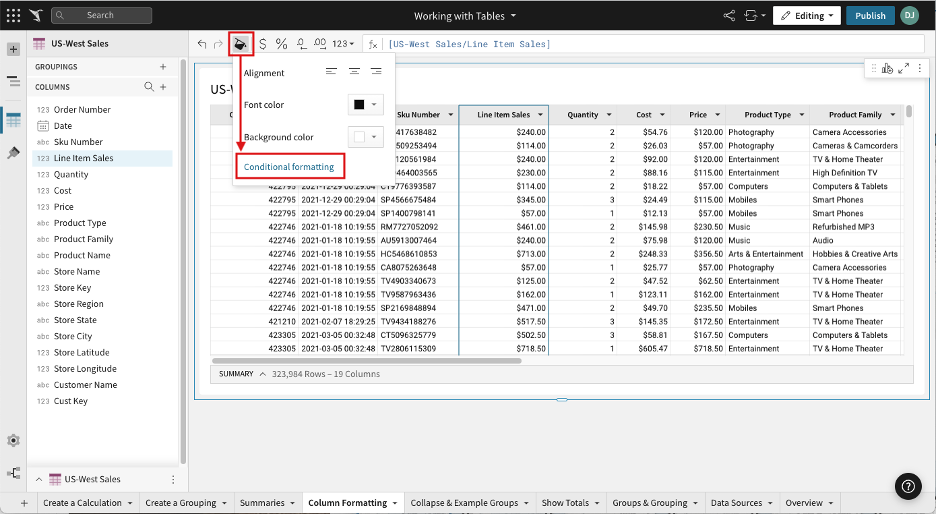Apply percent format to column
The image size is (936, 514).
282,44
